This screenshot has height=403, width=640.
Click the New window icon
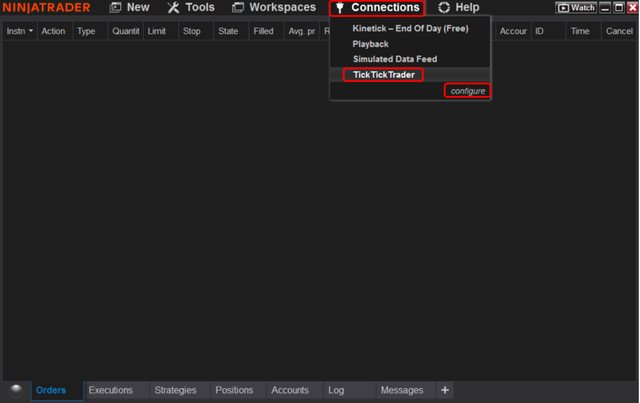coord(116,7)
